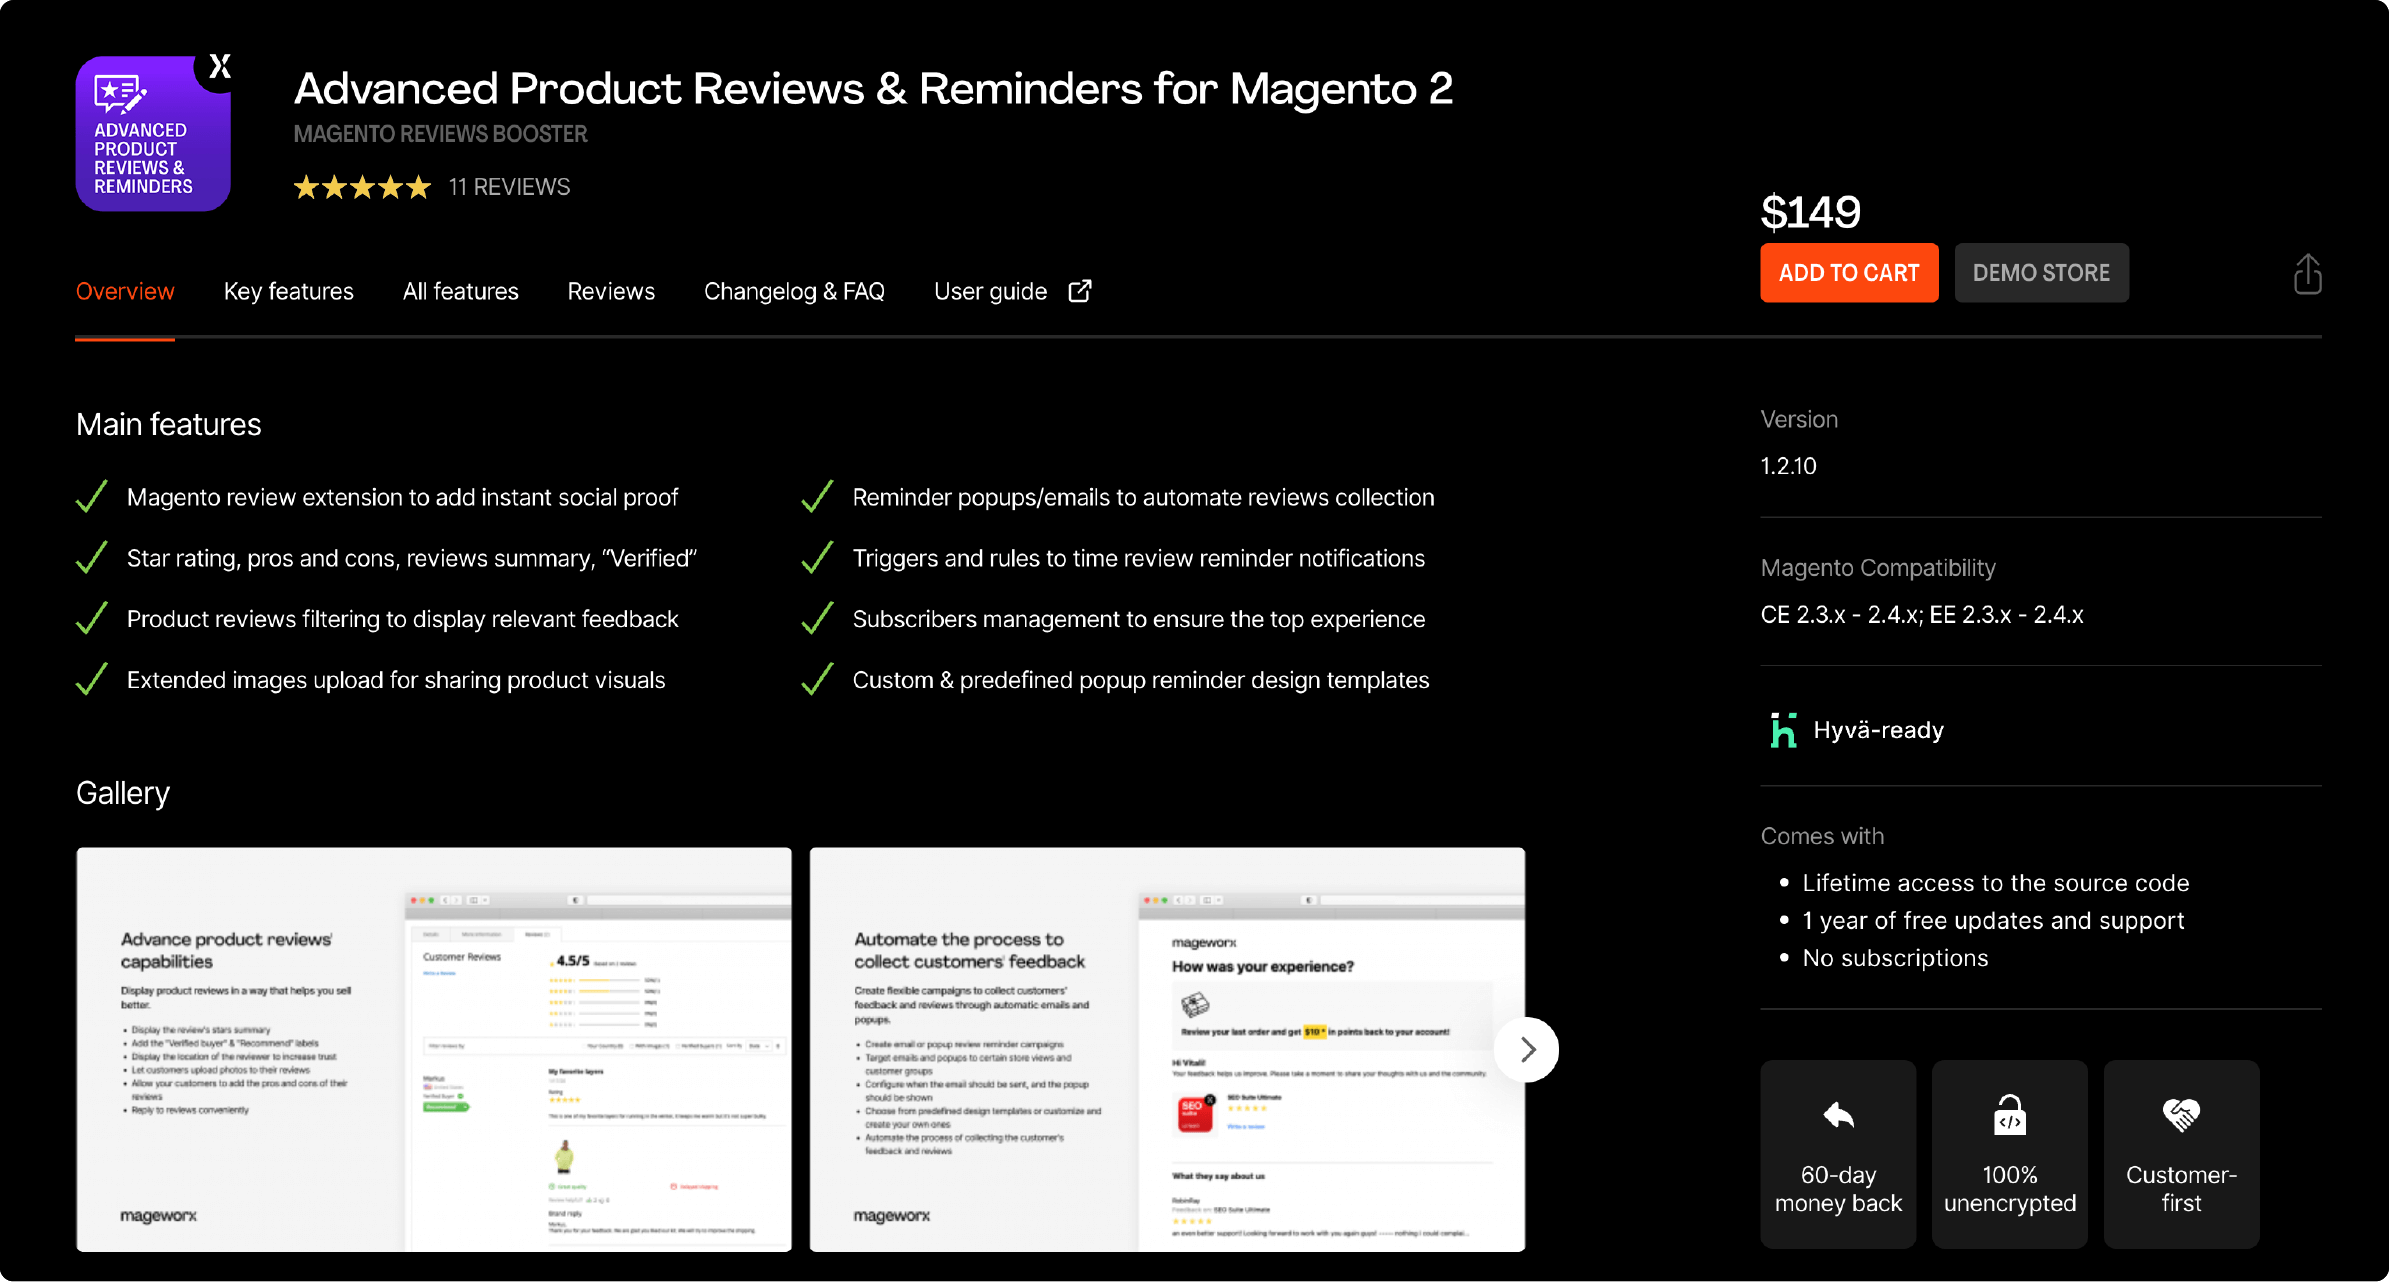Open the DEMO STORE preview
2389x1282 pixels.
click(x=2041, y=273)
